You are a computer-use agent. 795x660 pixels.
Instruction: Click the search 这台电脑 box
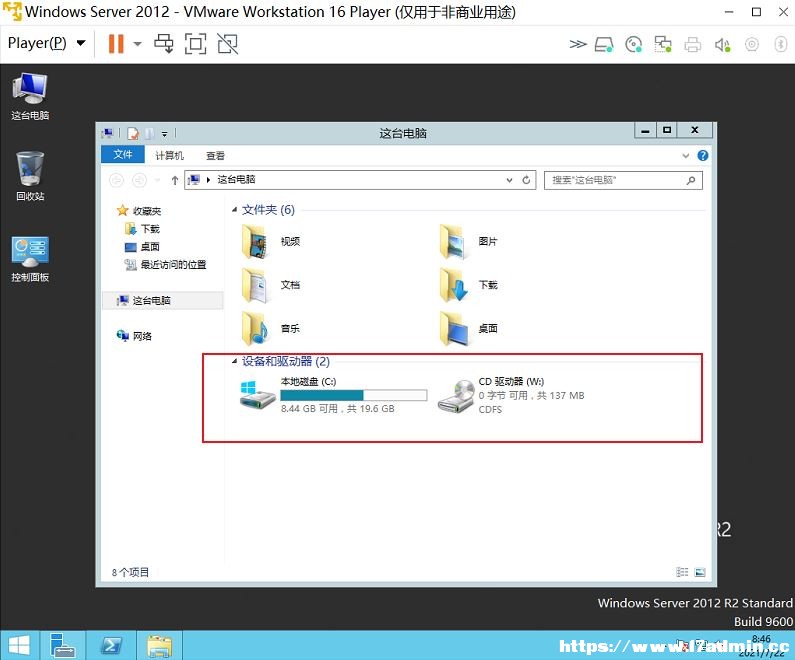click(623, 180)
